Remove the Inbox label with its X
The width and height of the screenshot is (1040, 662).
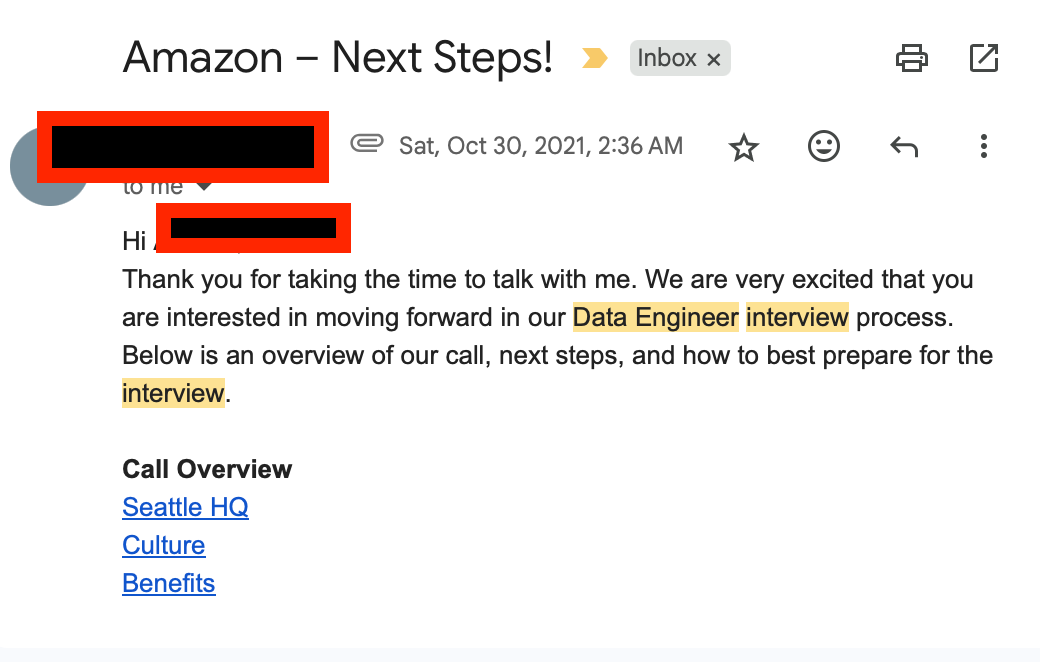click(x=714, y=59)
